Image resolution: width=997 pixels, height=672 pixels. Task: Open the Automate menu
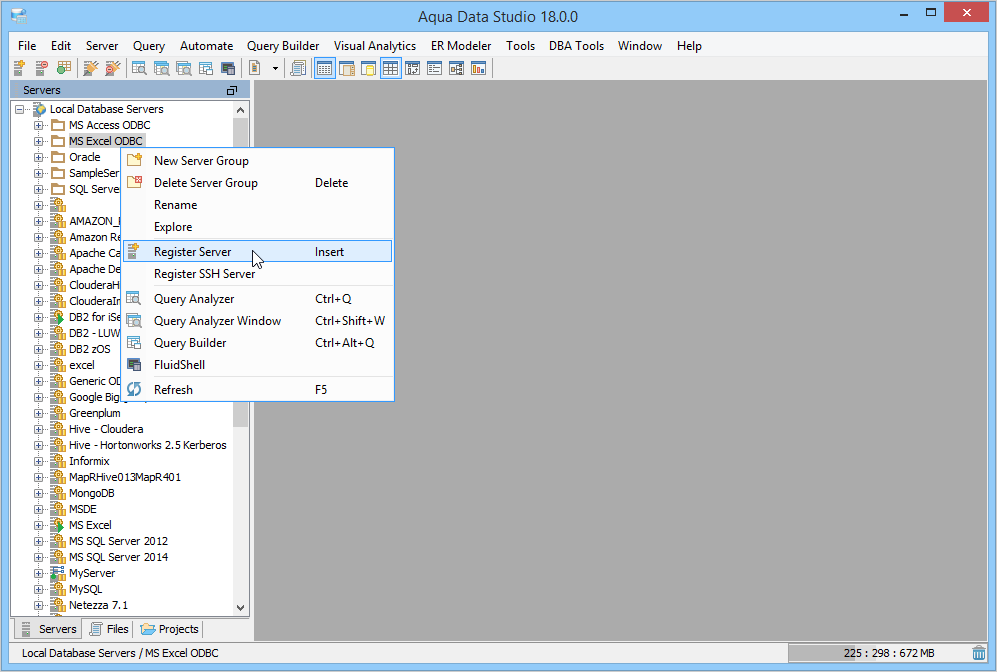click(206, 46)
